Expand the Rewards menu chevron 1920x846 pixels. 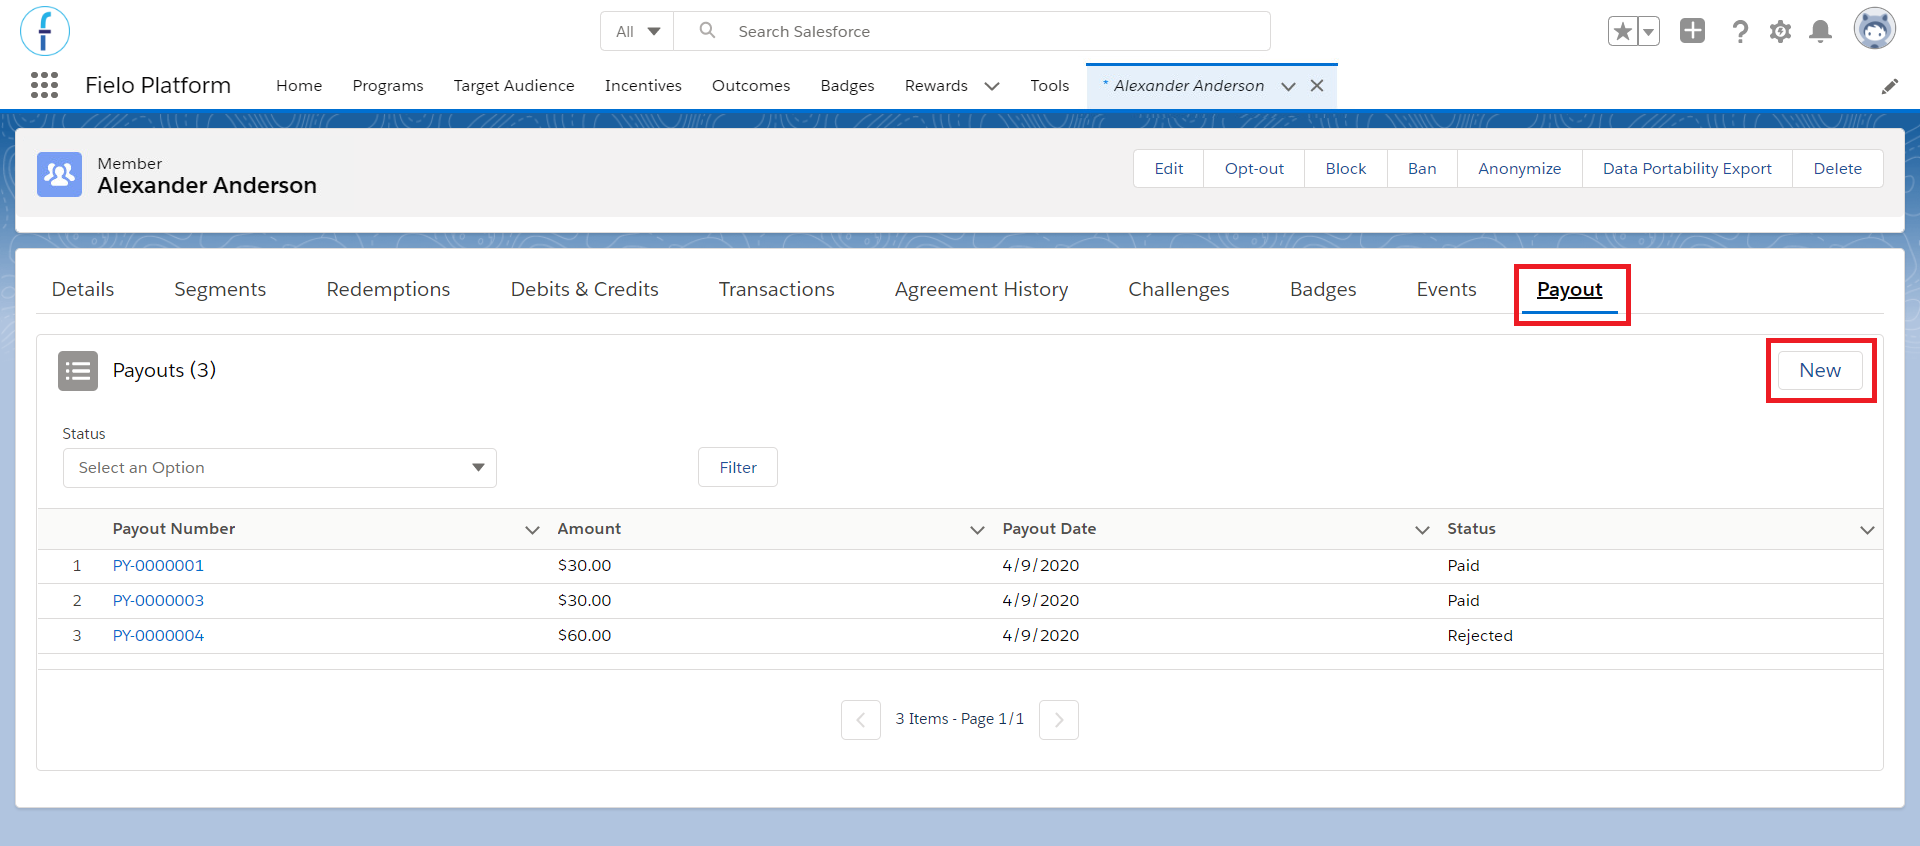(x=992, y=86)
